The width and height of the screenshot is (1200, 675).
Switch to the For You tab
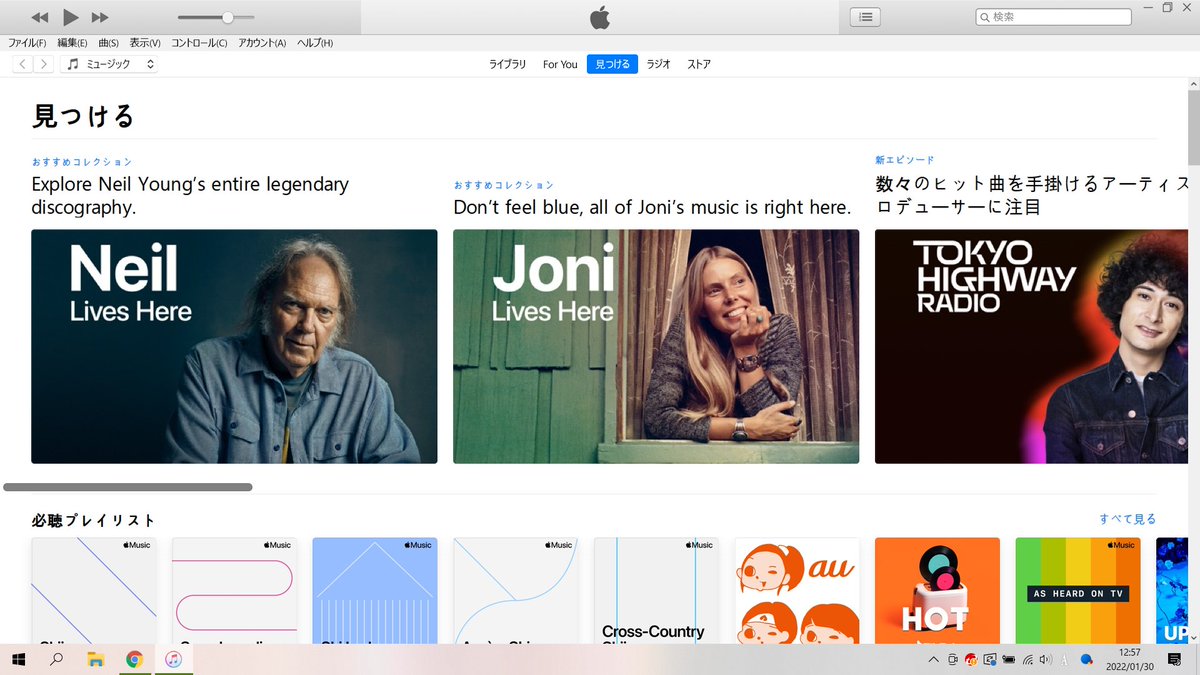coord(560,64)
